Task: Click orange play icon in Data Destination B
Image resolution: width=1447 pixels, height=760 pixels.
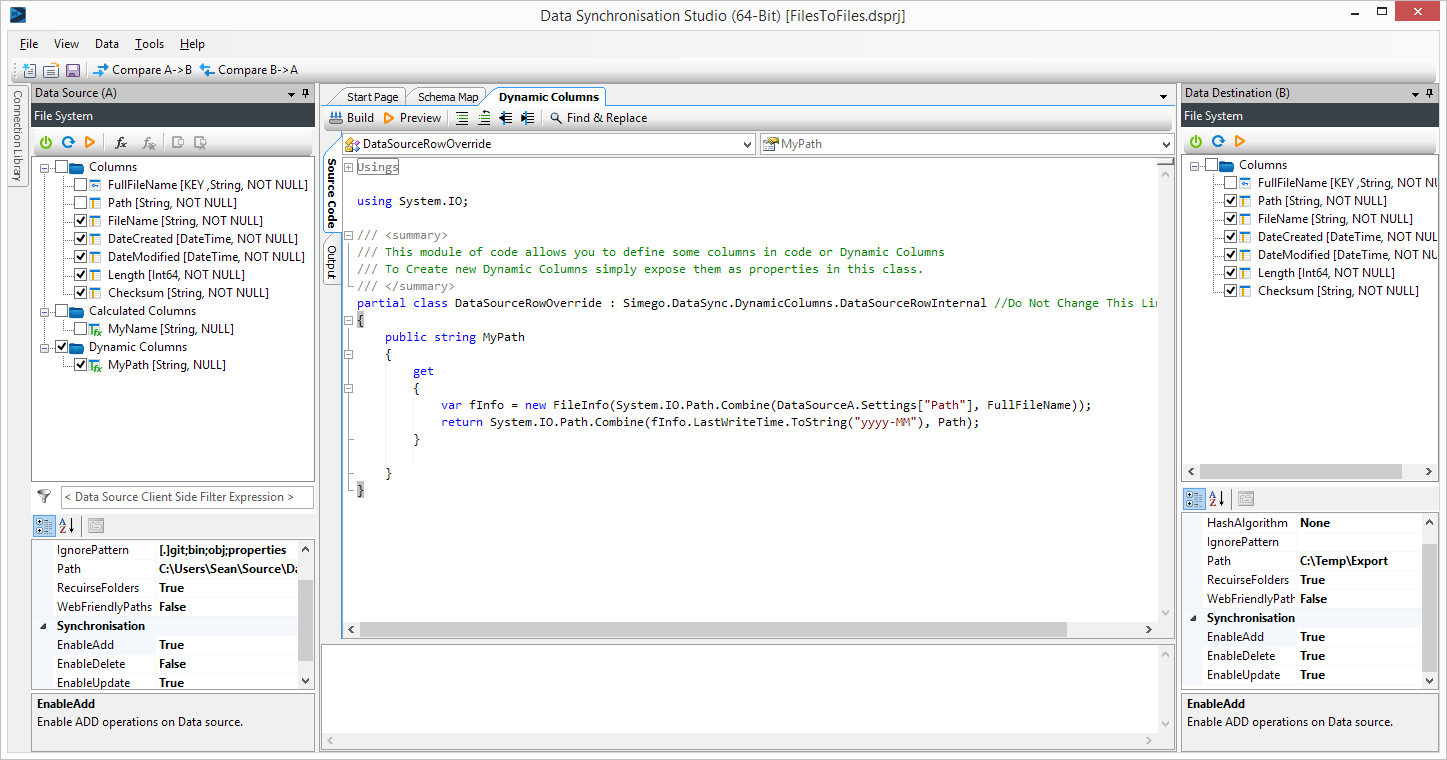Action: click(x=1240, y=141)
